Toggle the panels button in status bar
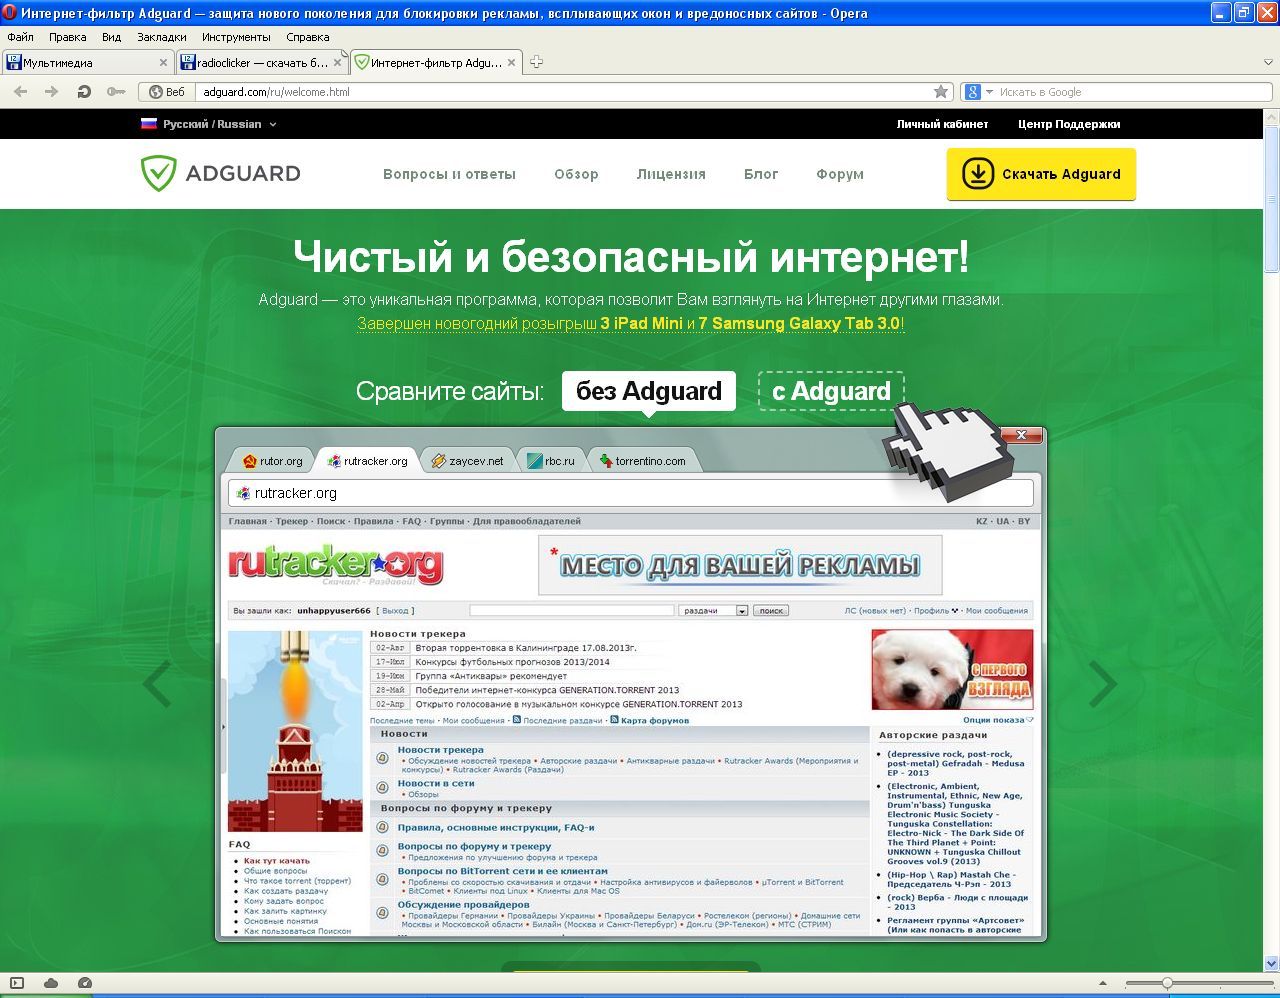Image resolution: width=1280 pixels, height=998 pixels. point(17,983)
